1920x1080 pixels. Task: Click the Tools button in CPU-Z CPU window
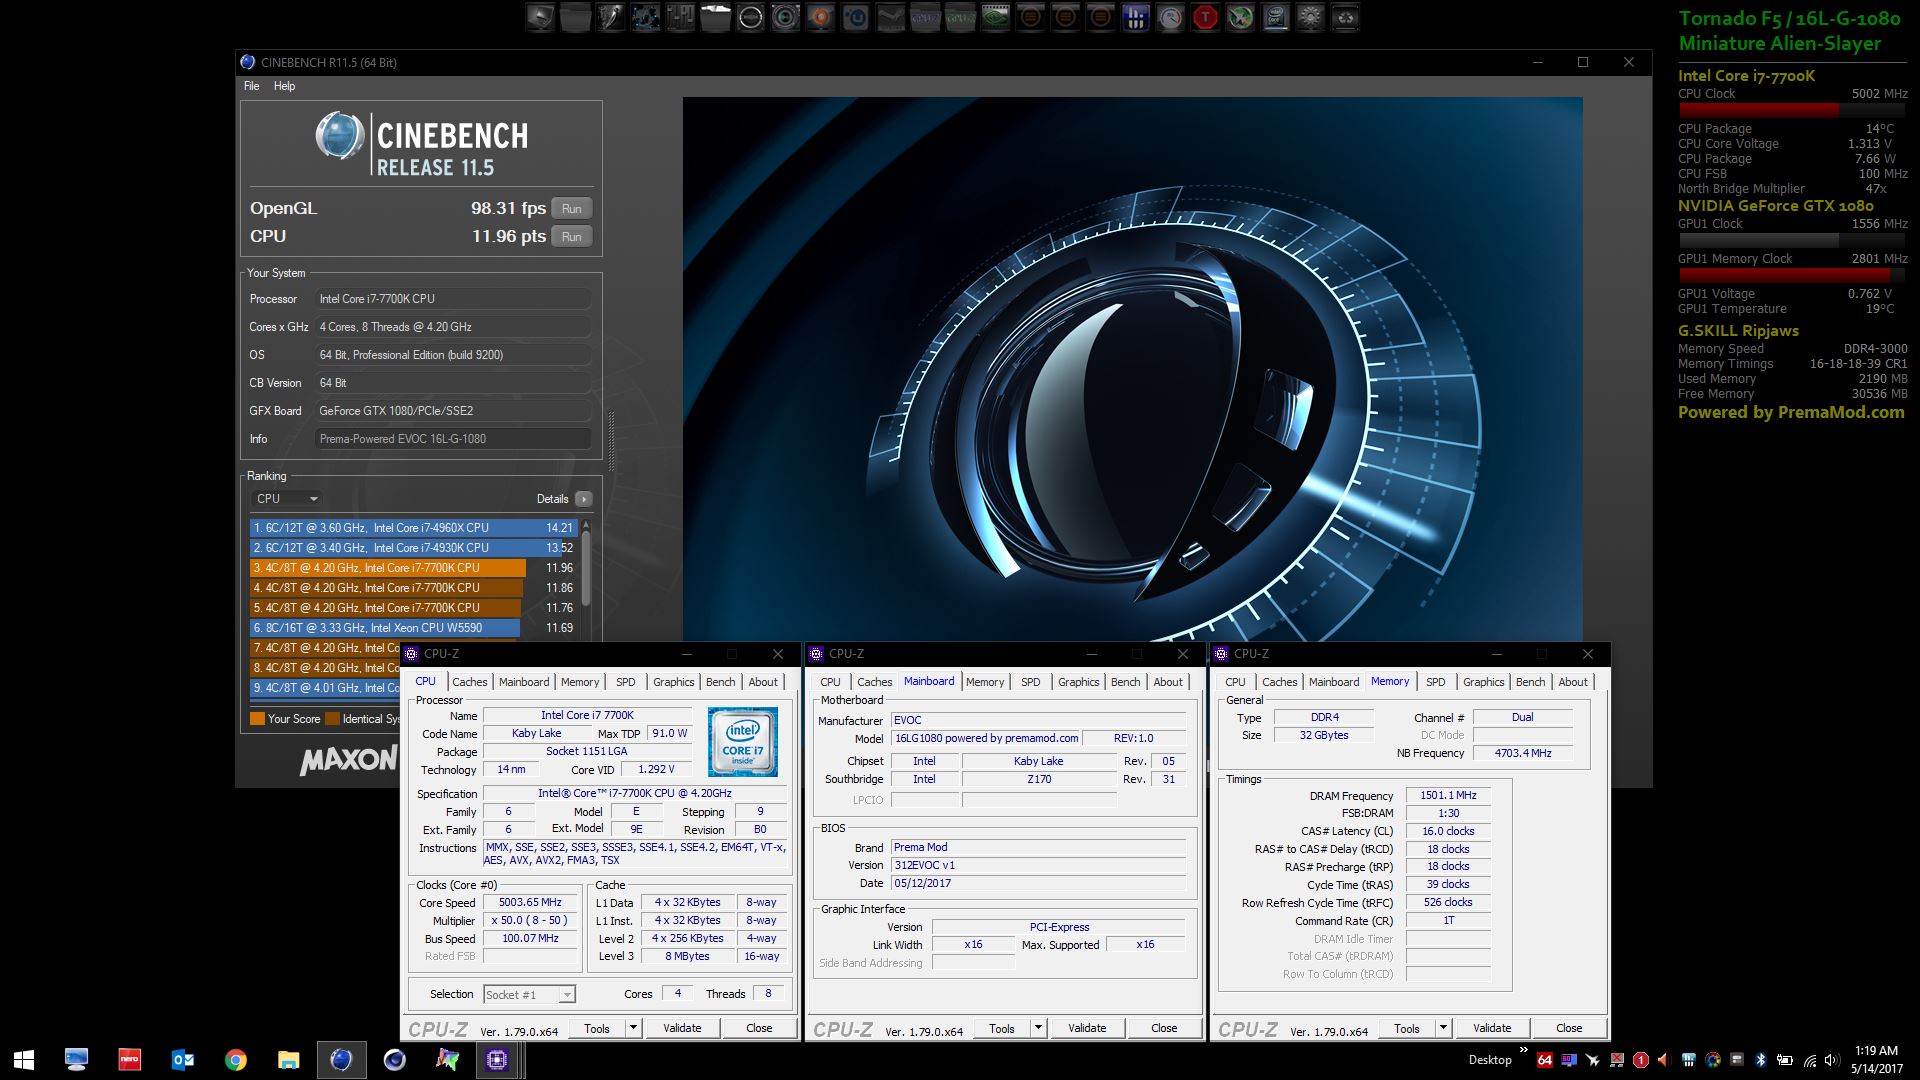pos(597,1028)
